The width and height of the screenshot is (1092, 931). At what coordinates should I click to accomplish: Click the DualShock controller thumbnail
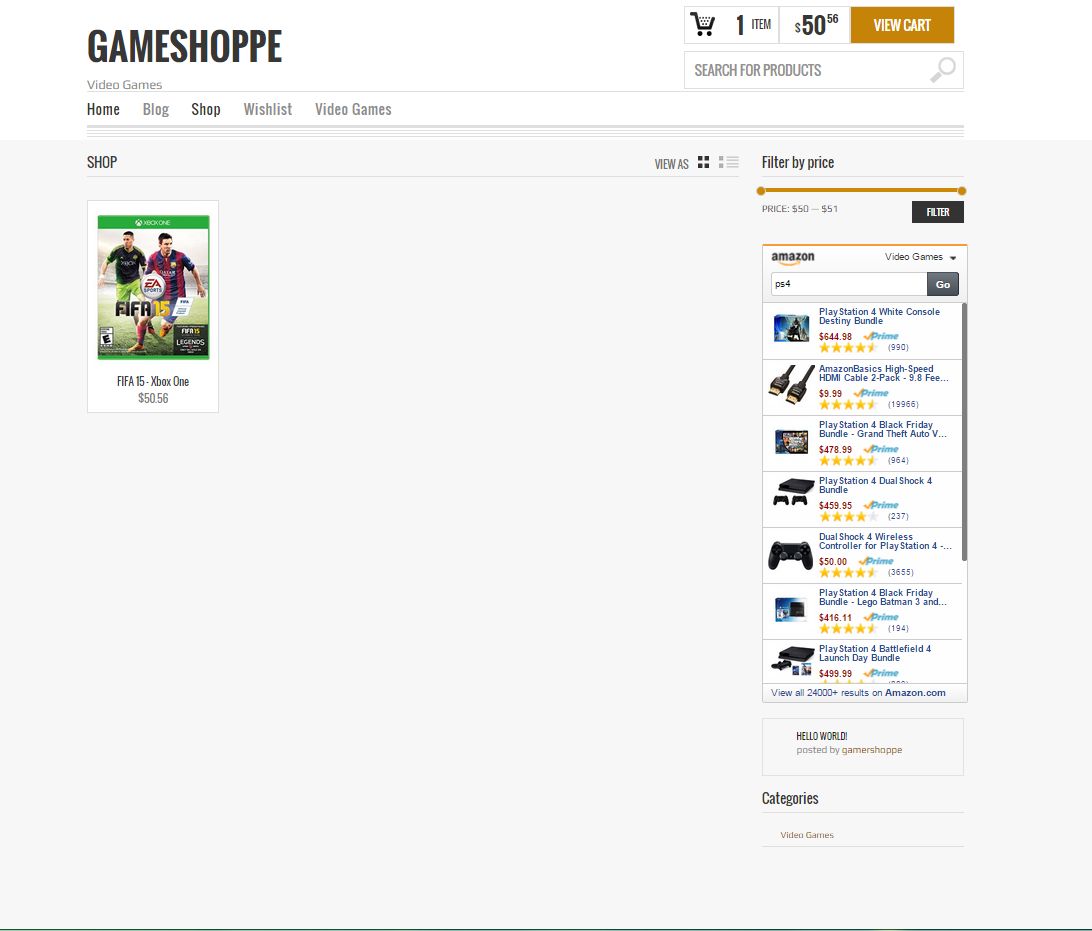(790, 555)
